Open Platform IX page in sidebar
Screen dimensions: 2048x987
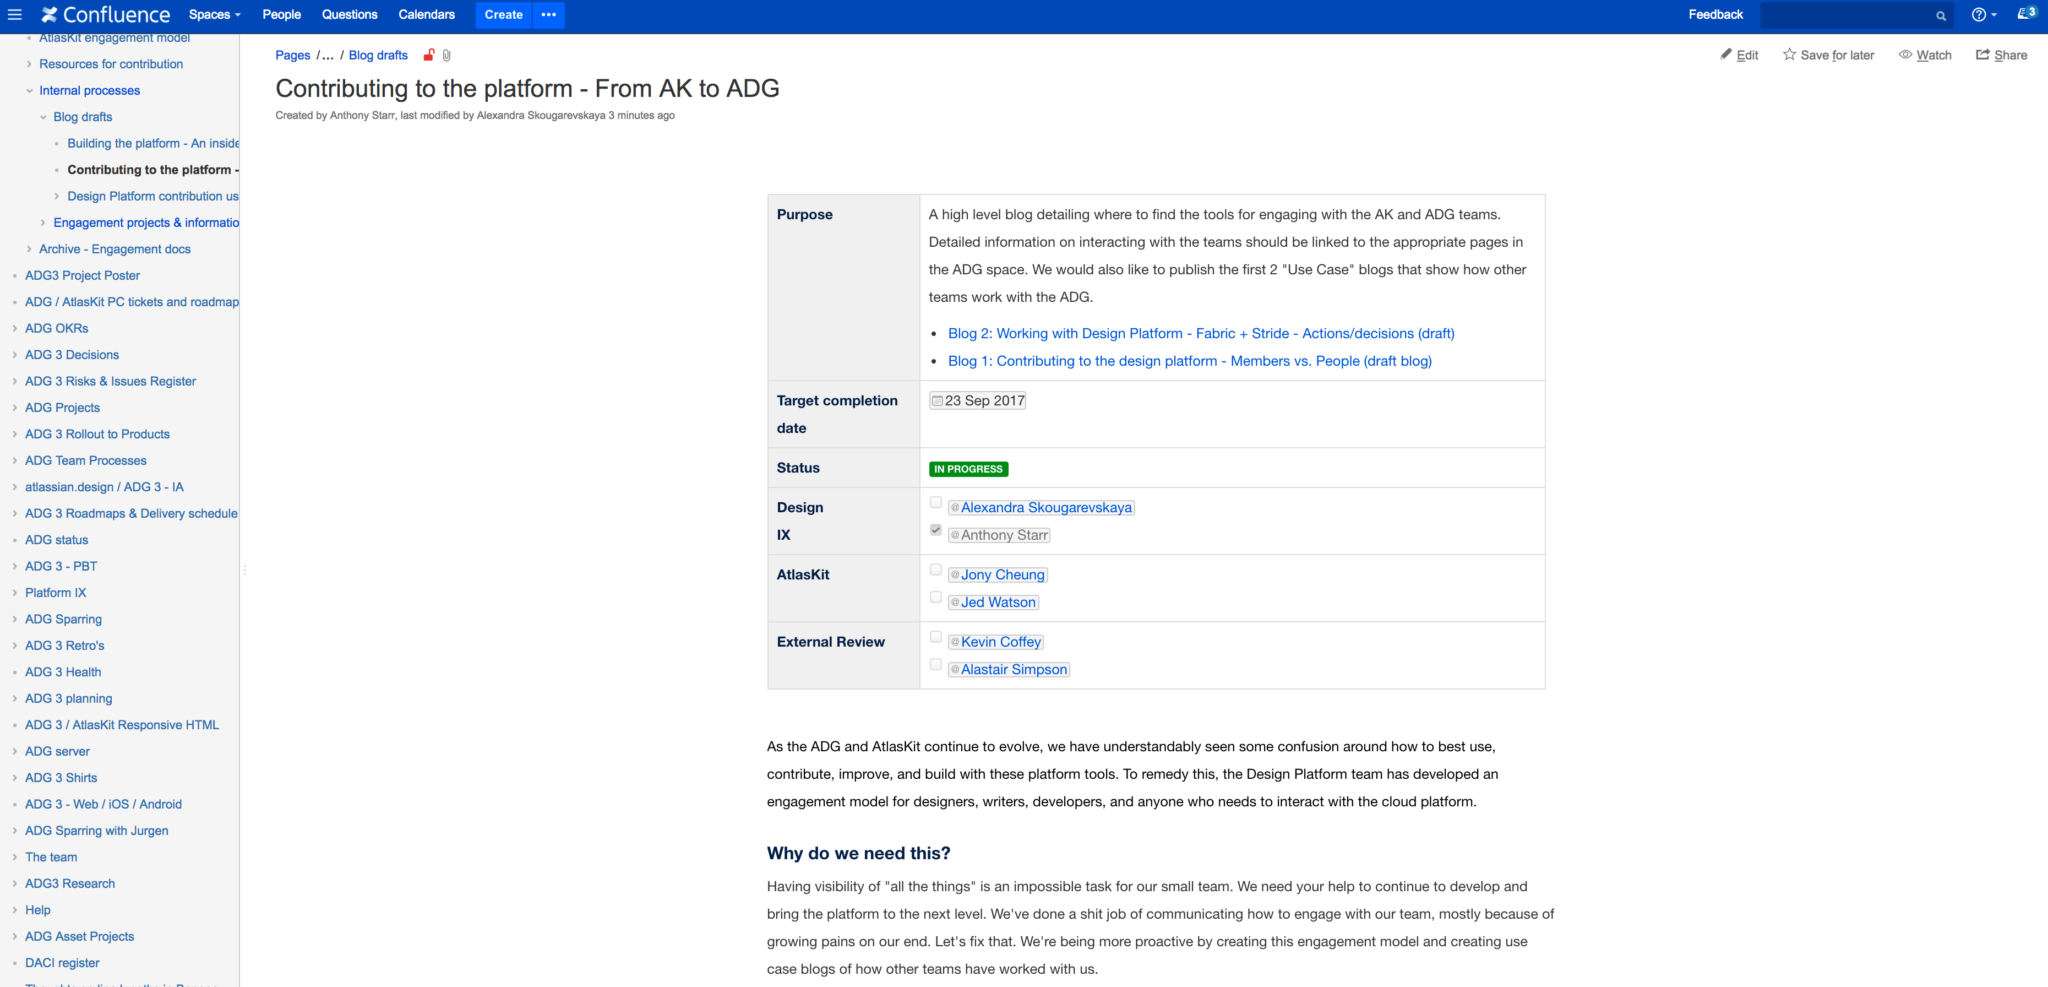pos(56,593)
